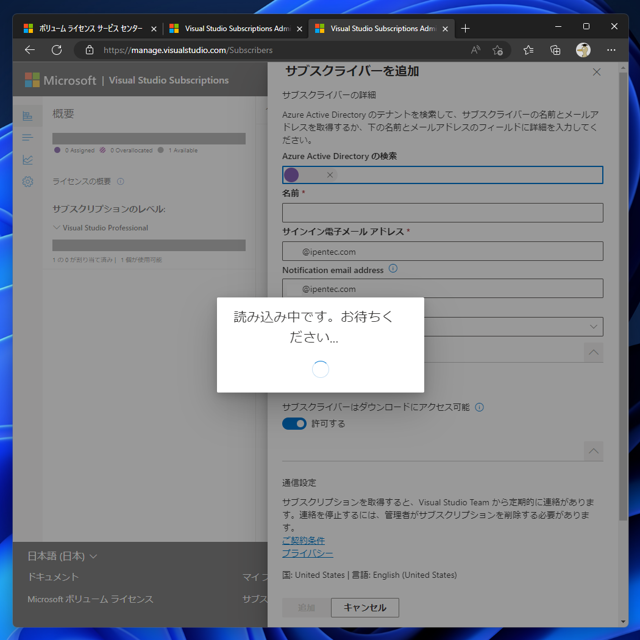
Task: Close the ボリューム ライセンス サービス センター tab
Action: point(153,29)
